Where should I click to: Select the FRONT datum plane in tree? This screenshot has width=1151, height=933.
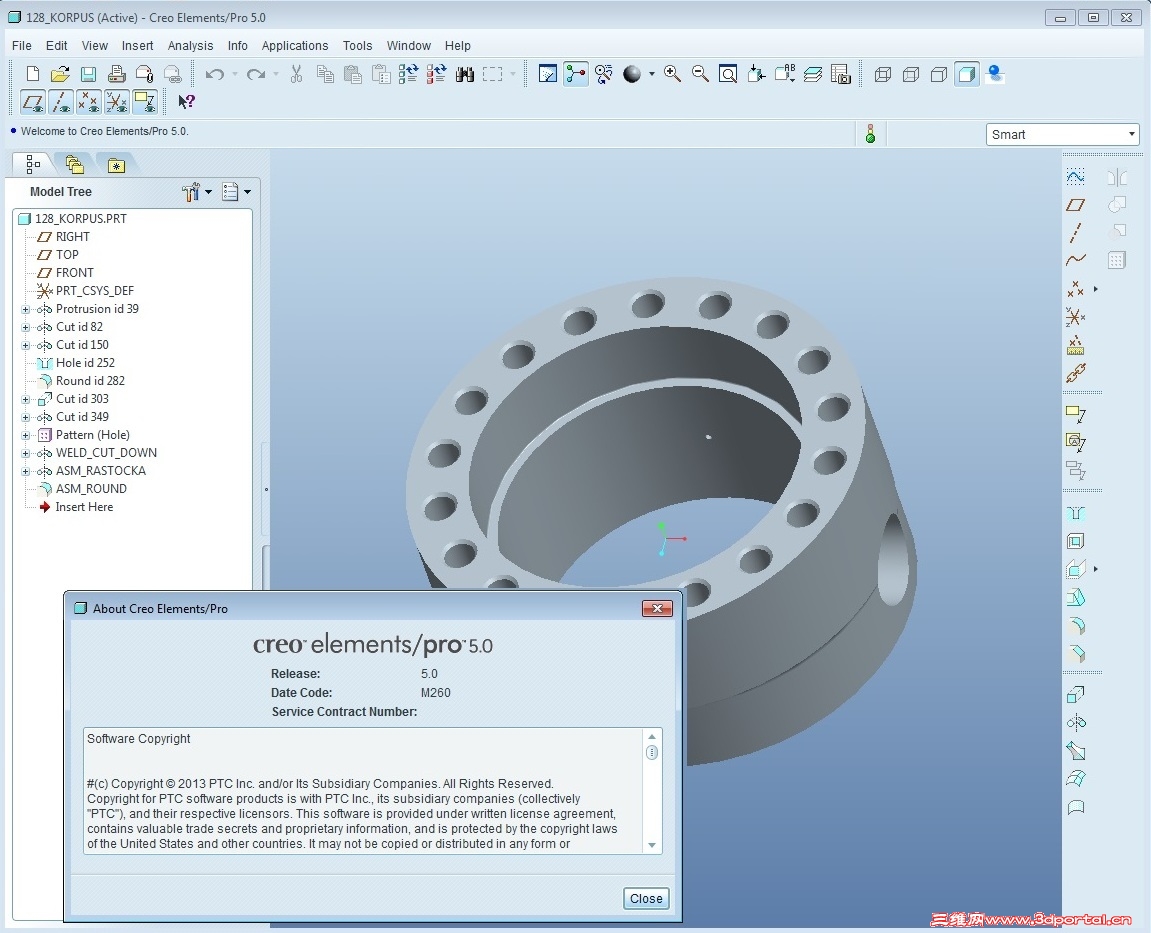75,272
